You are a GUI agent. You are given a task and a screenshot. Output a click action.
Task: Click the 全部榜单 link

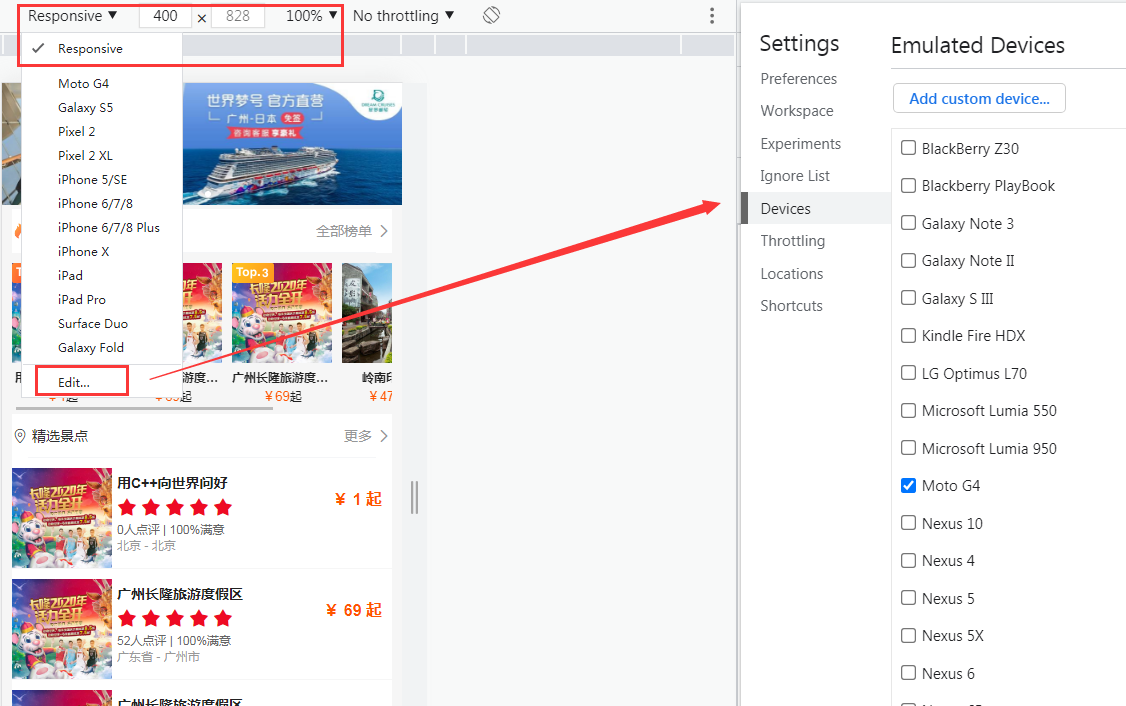[344, 231]
